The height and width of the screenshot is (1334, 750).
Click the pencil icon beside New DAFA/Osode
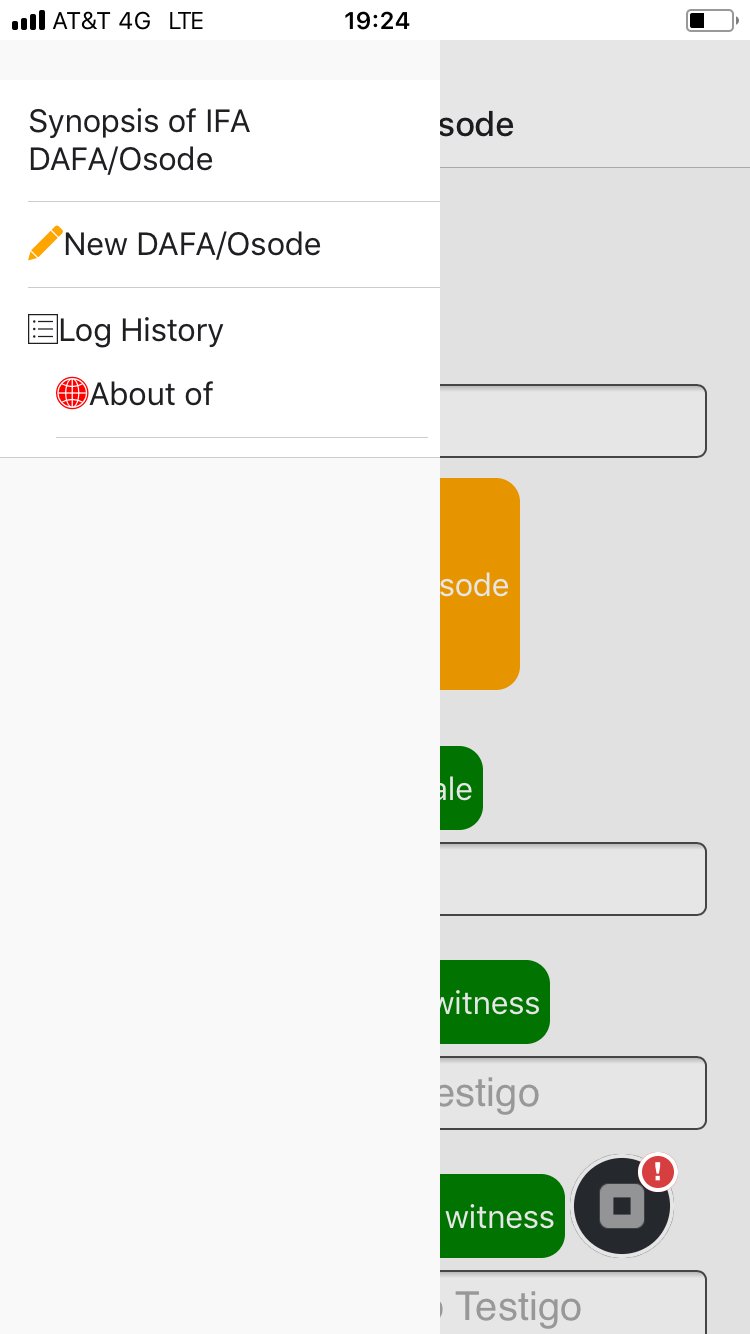coord(45,244)
